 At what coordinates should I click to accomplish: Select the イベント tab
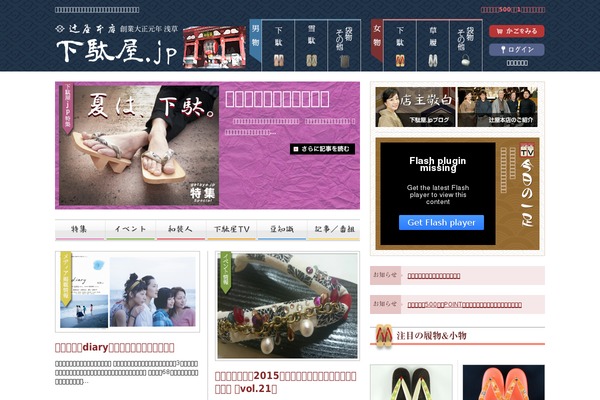click(130, 230)
